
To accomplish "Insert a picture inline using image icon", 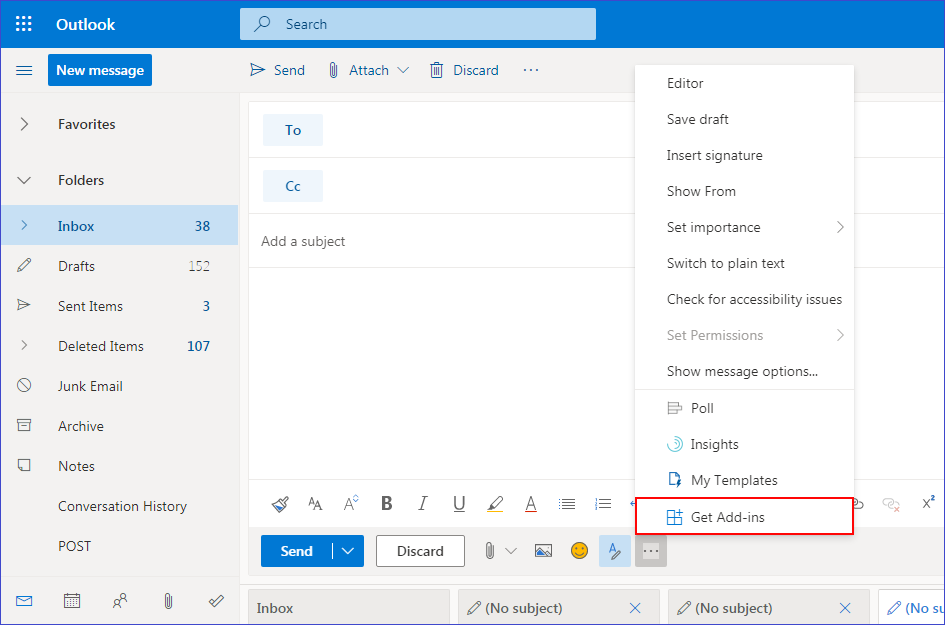I will tap(543, 551).
